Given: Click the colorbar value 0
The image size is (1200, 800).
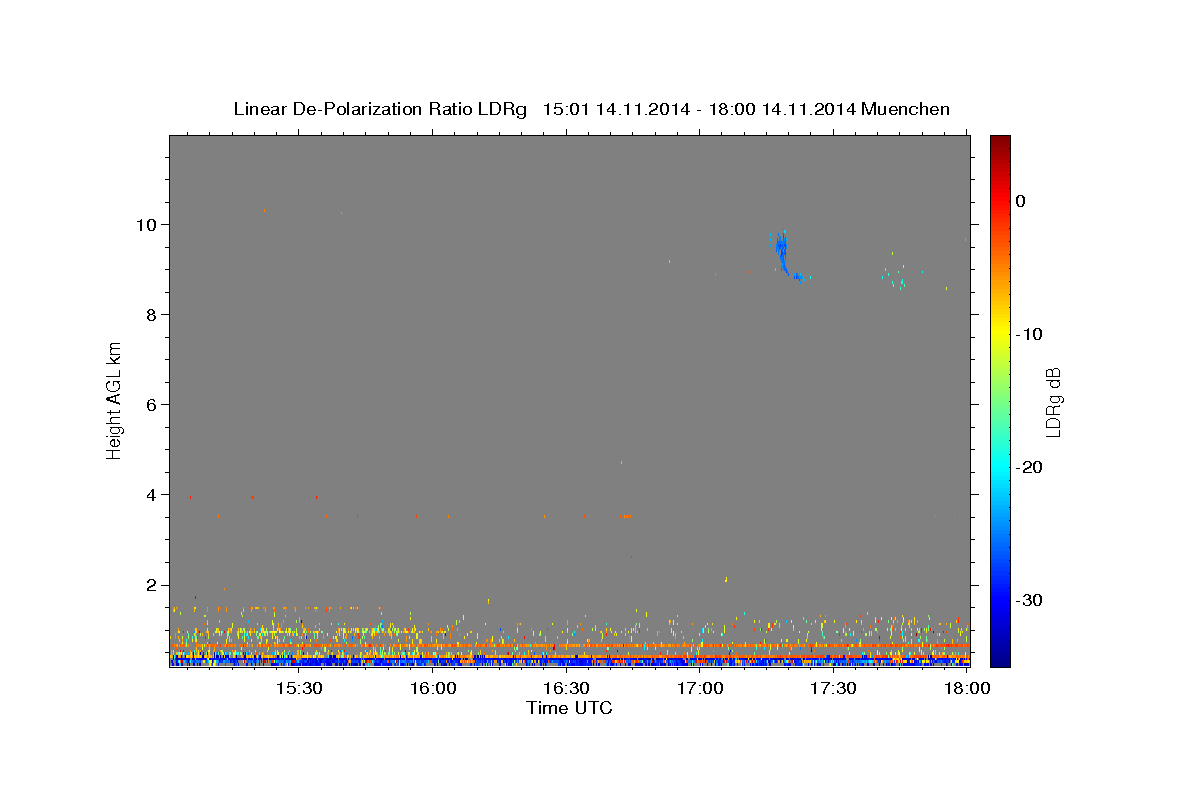Looking at the screenshot, I should (x=1020, y=201).
